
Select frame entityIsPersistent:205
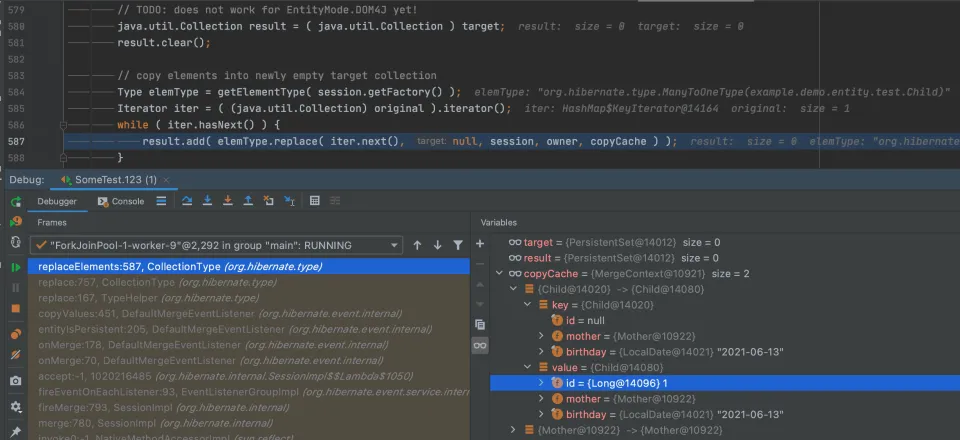coord(249,329)
